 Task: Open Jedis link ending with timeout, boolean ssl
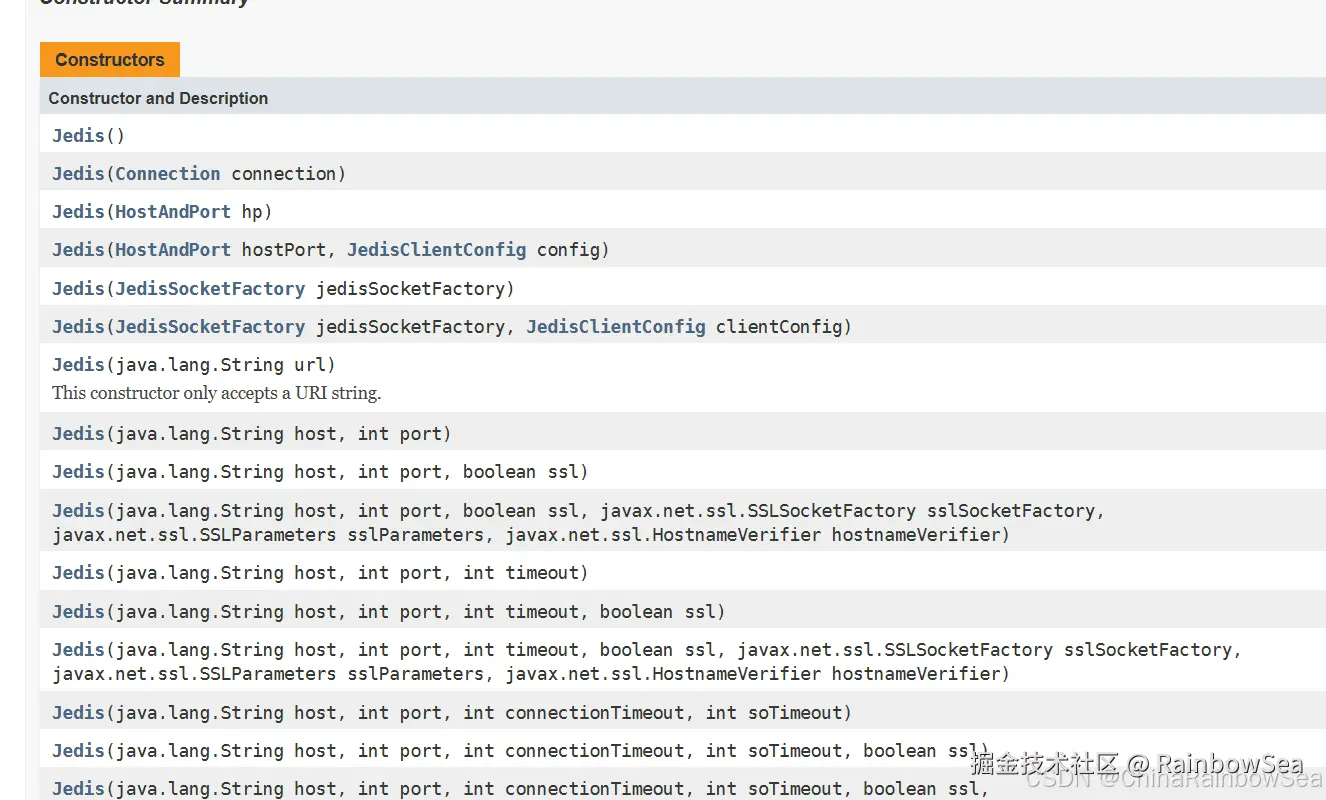click(x=78, y=611)
